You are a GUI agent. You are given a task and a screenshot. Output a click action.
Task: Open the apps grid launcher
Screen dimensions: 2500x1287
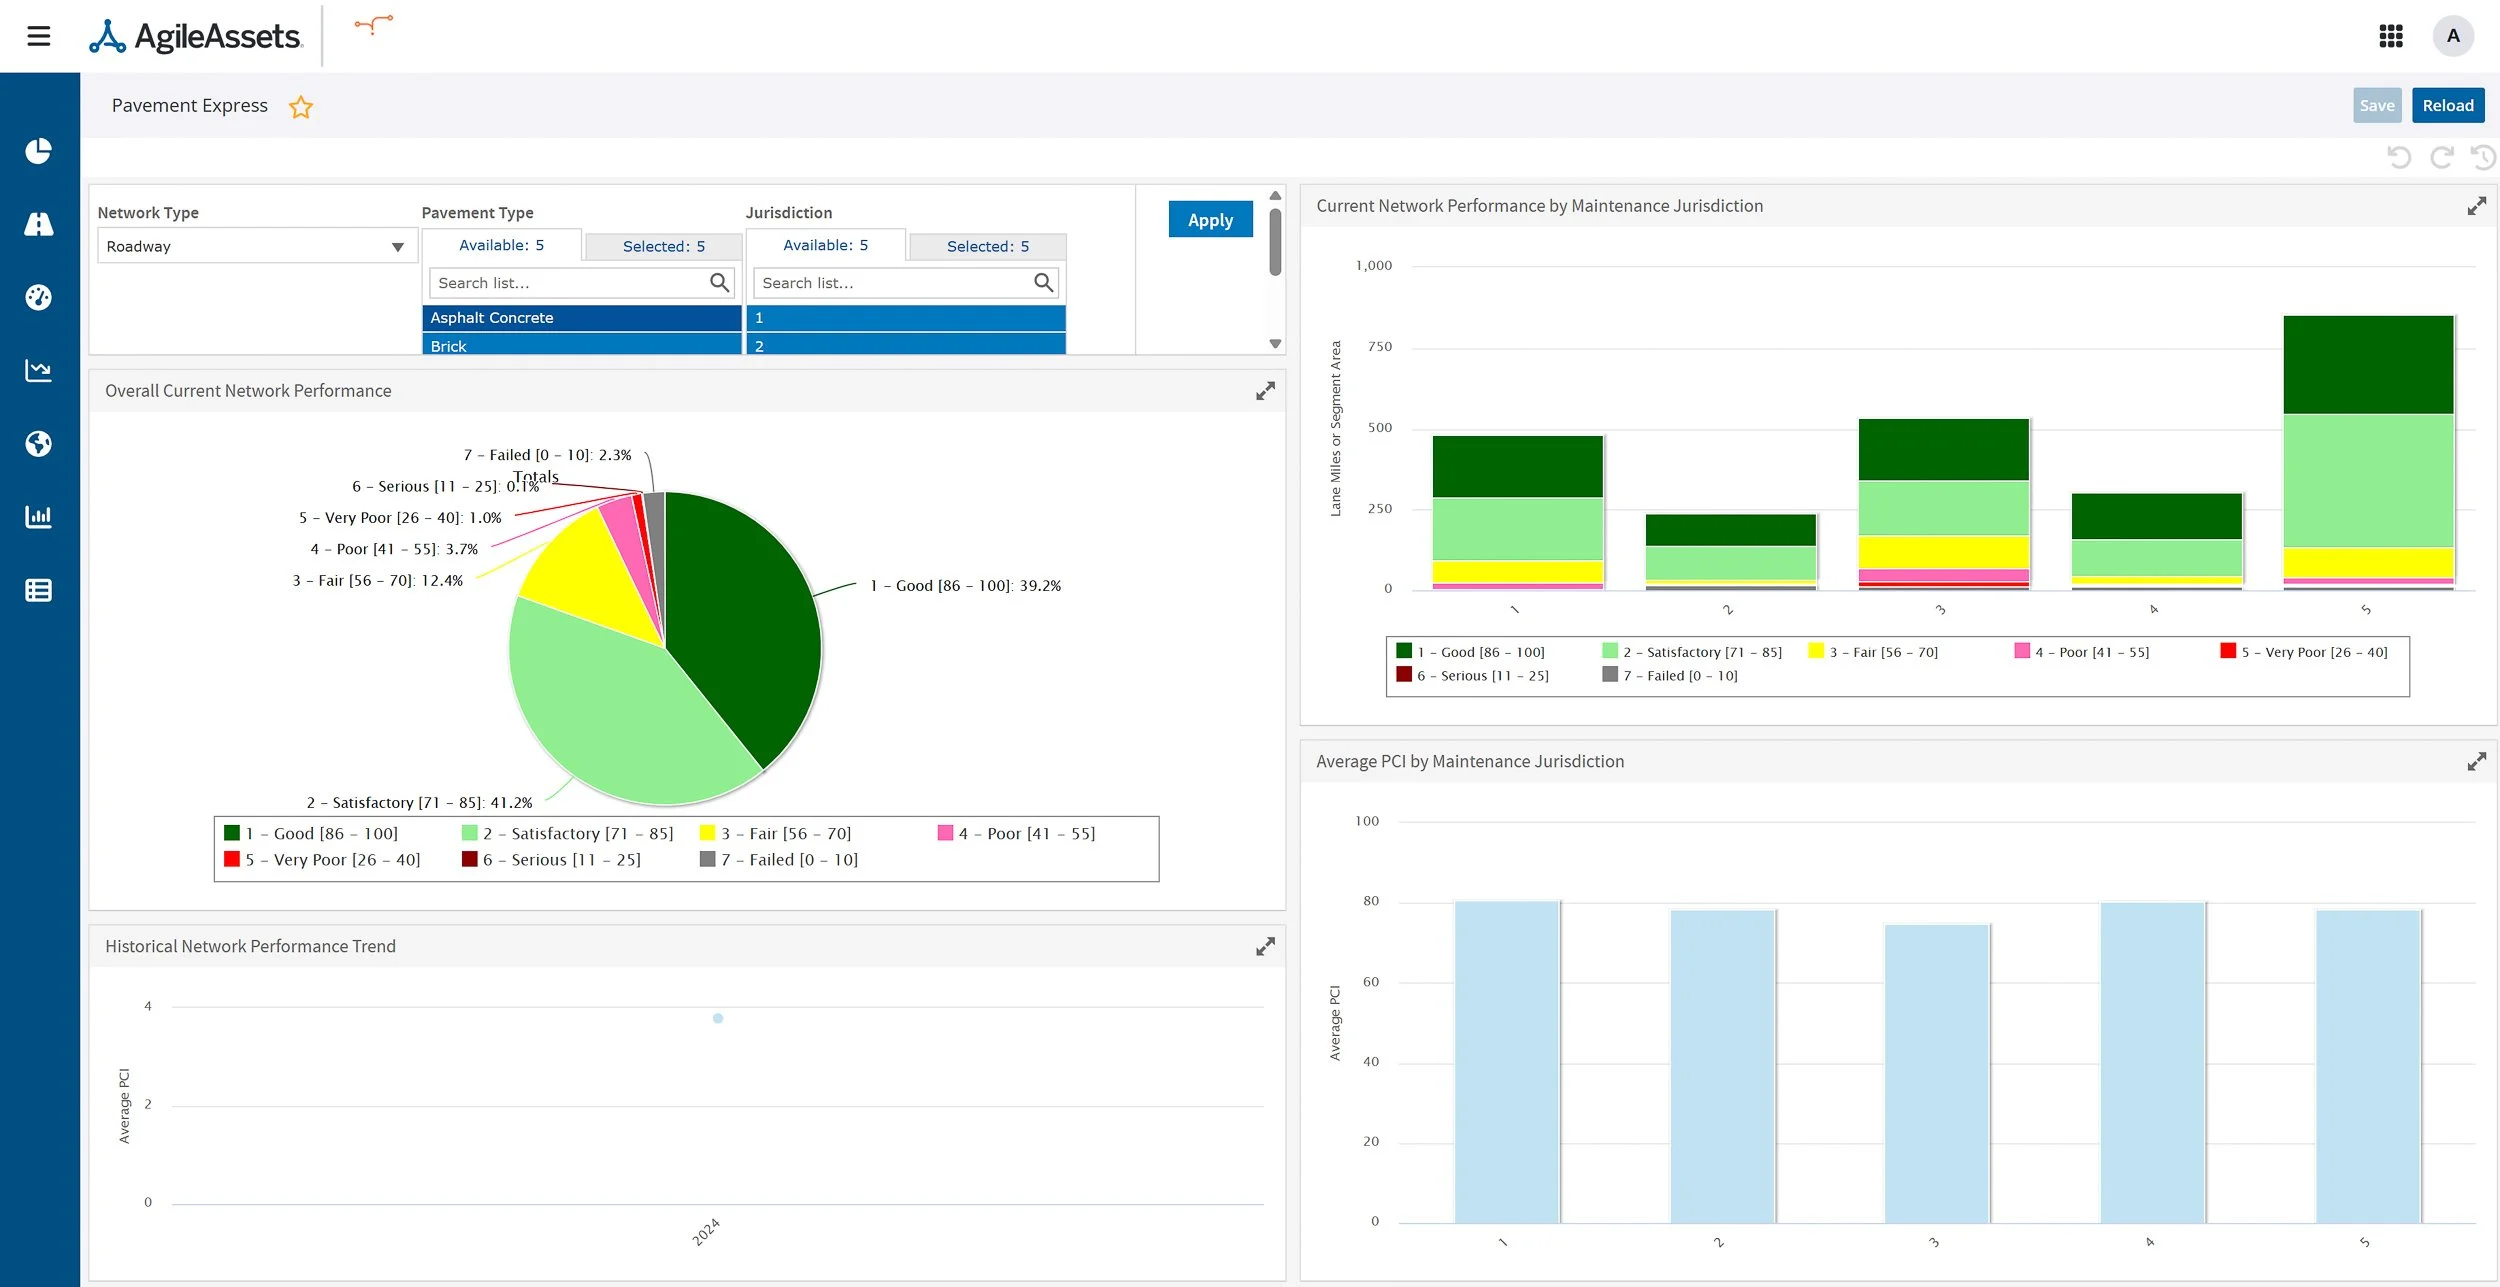click(x=2390, y=36)
